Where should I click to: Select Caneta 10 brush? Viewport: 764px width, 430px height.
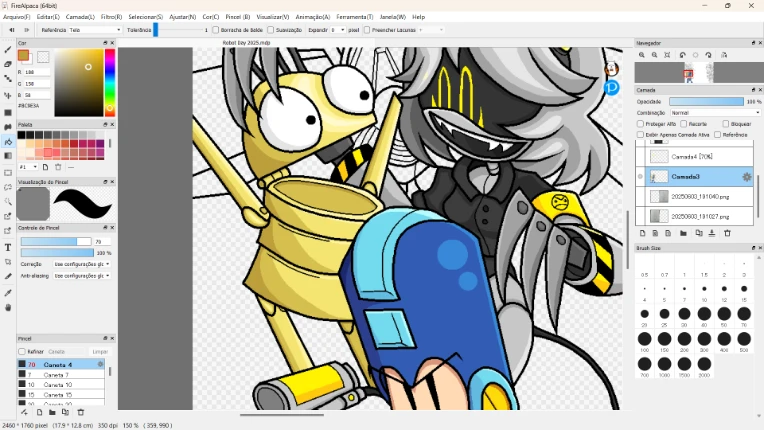click(x=61, y=385)
